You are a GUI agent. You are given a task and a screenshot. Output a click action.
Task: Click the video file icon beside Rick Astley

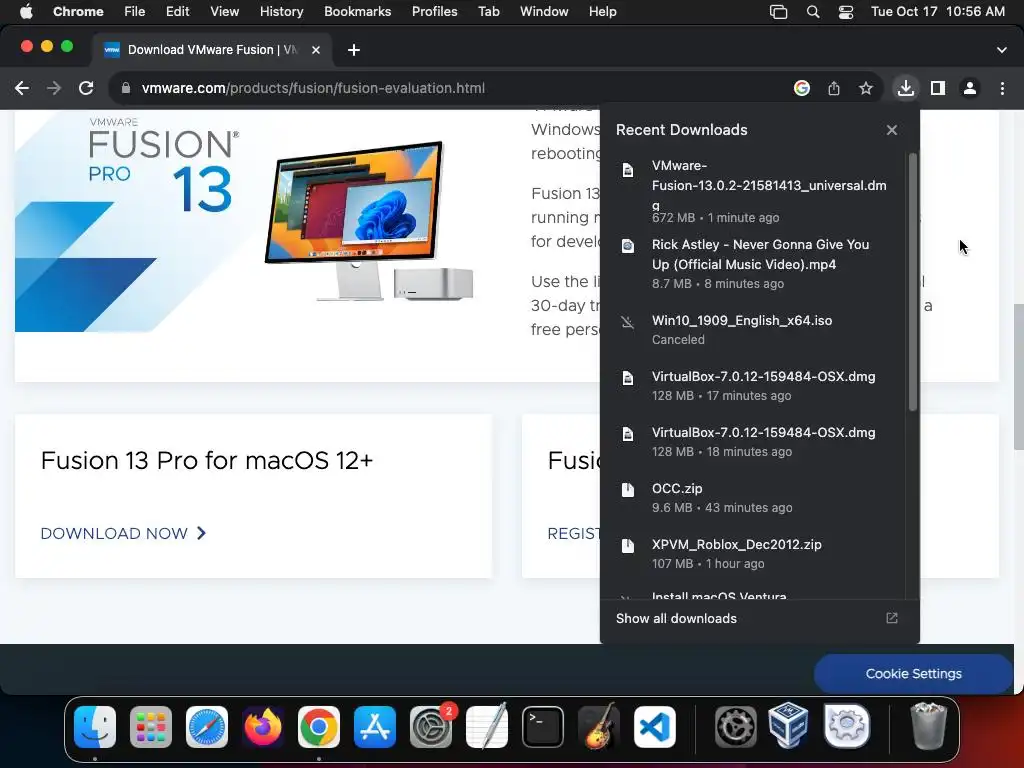click(x=628, y=246)
